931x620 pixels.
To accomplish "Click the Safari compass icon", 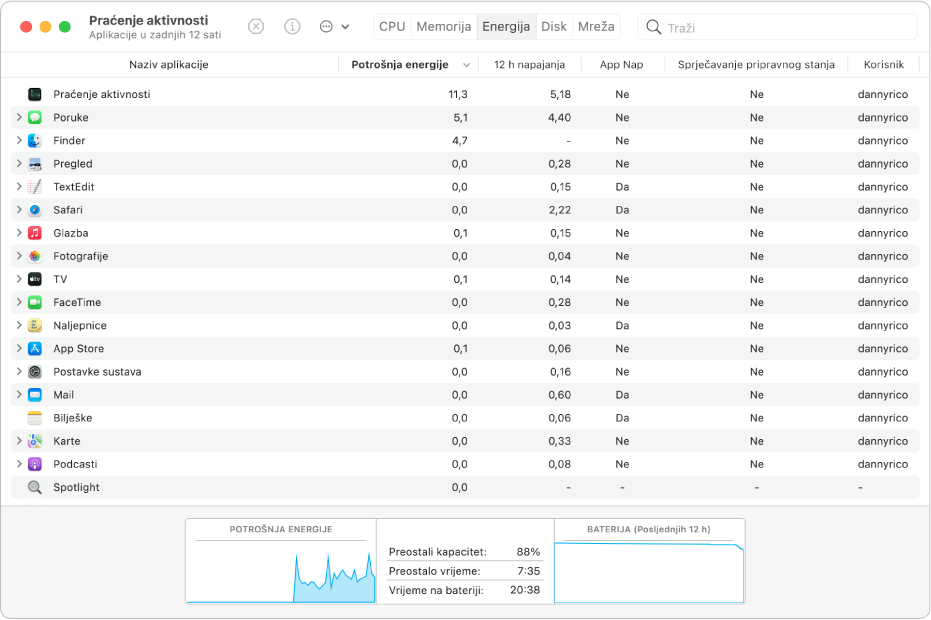I will 35,210.
